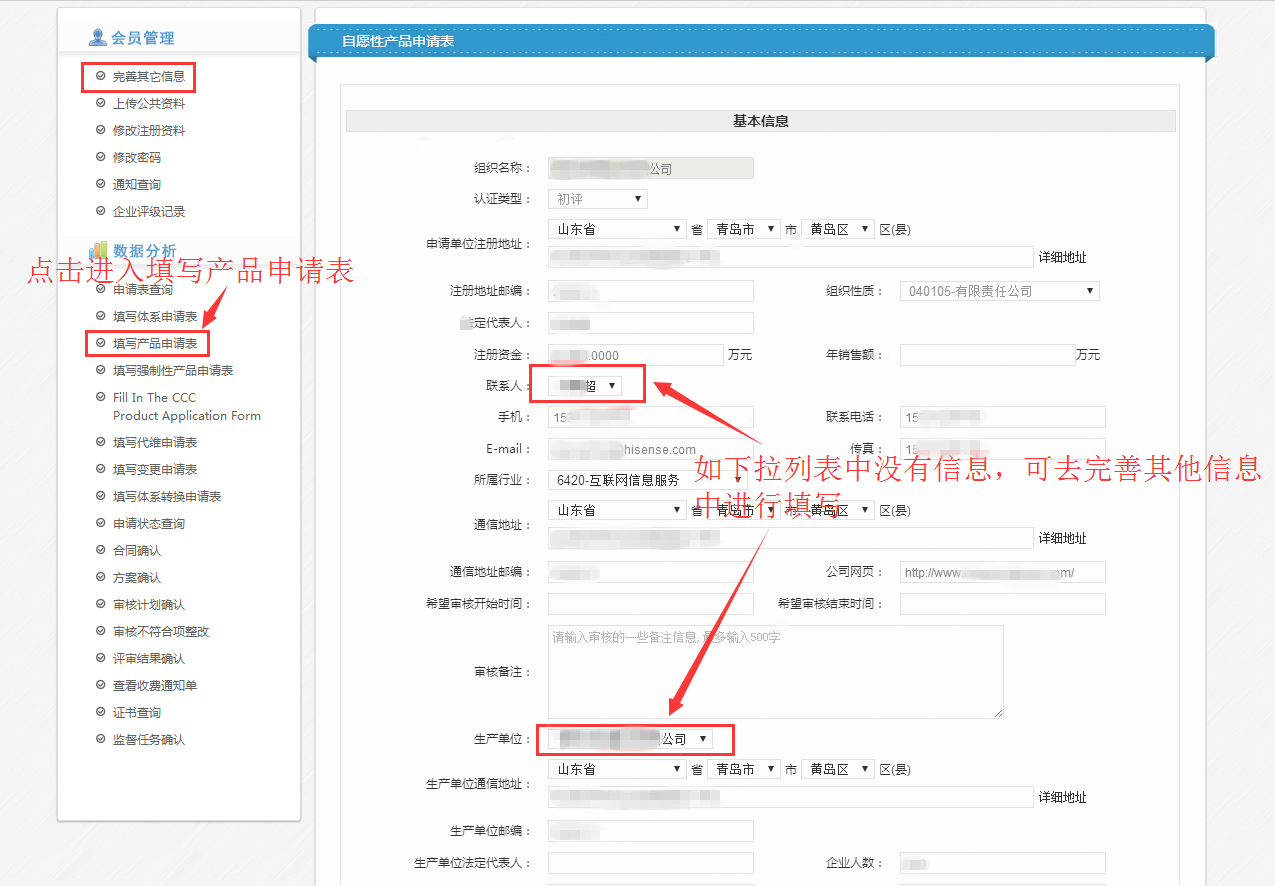Expand the 所属行业 dropdown

[x=647, y=480]
